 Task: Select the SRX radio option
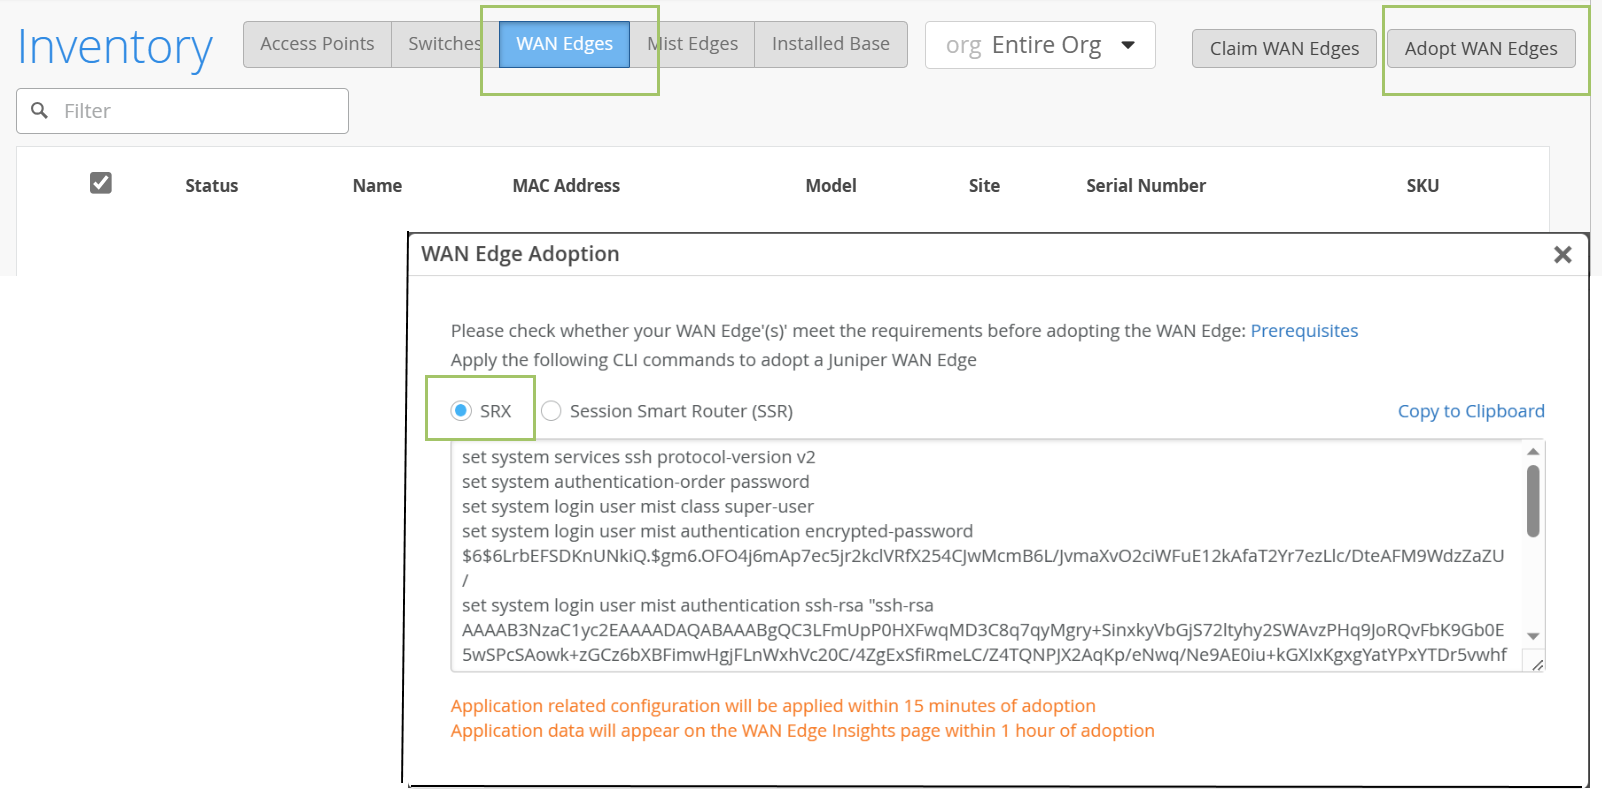pyautogui.click(x=461, y=411)
